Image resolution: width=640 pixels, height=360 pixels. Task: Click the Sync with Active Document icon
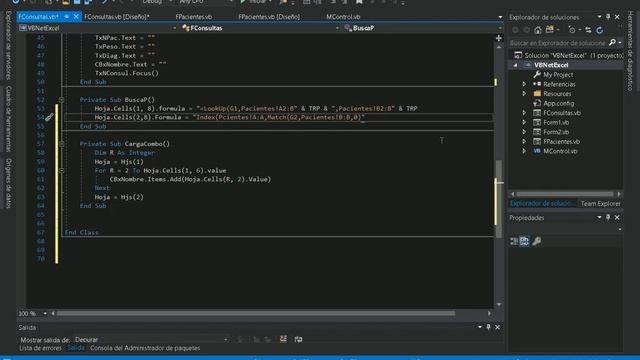coord(588,30)
